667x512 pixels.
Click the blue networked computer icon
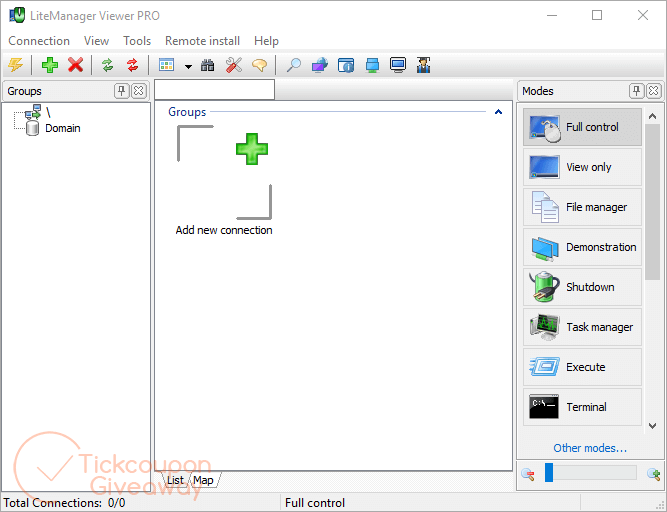(372, 65)
